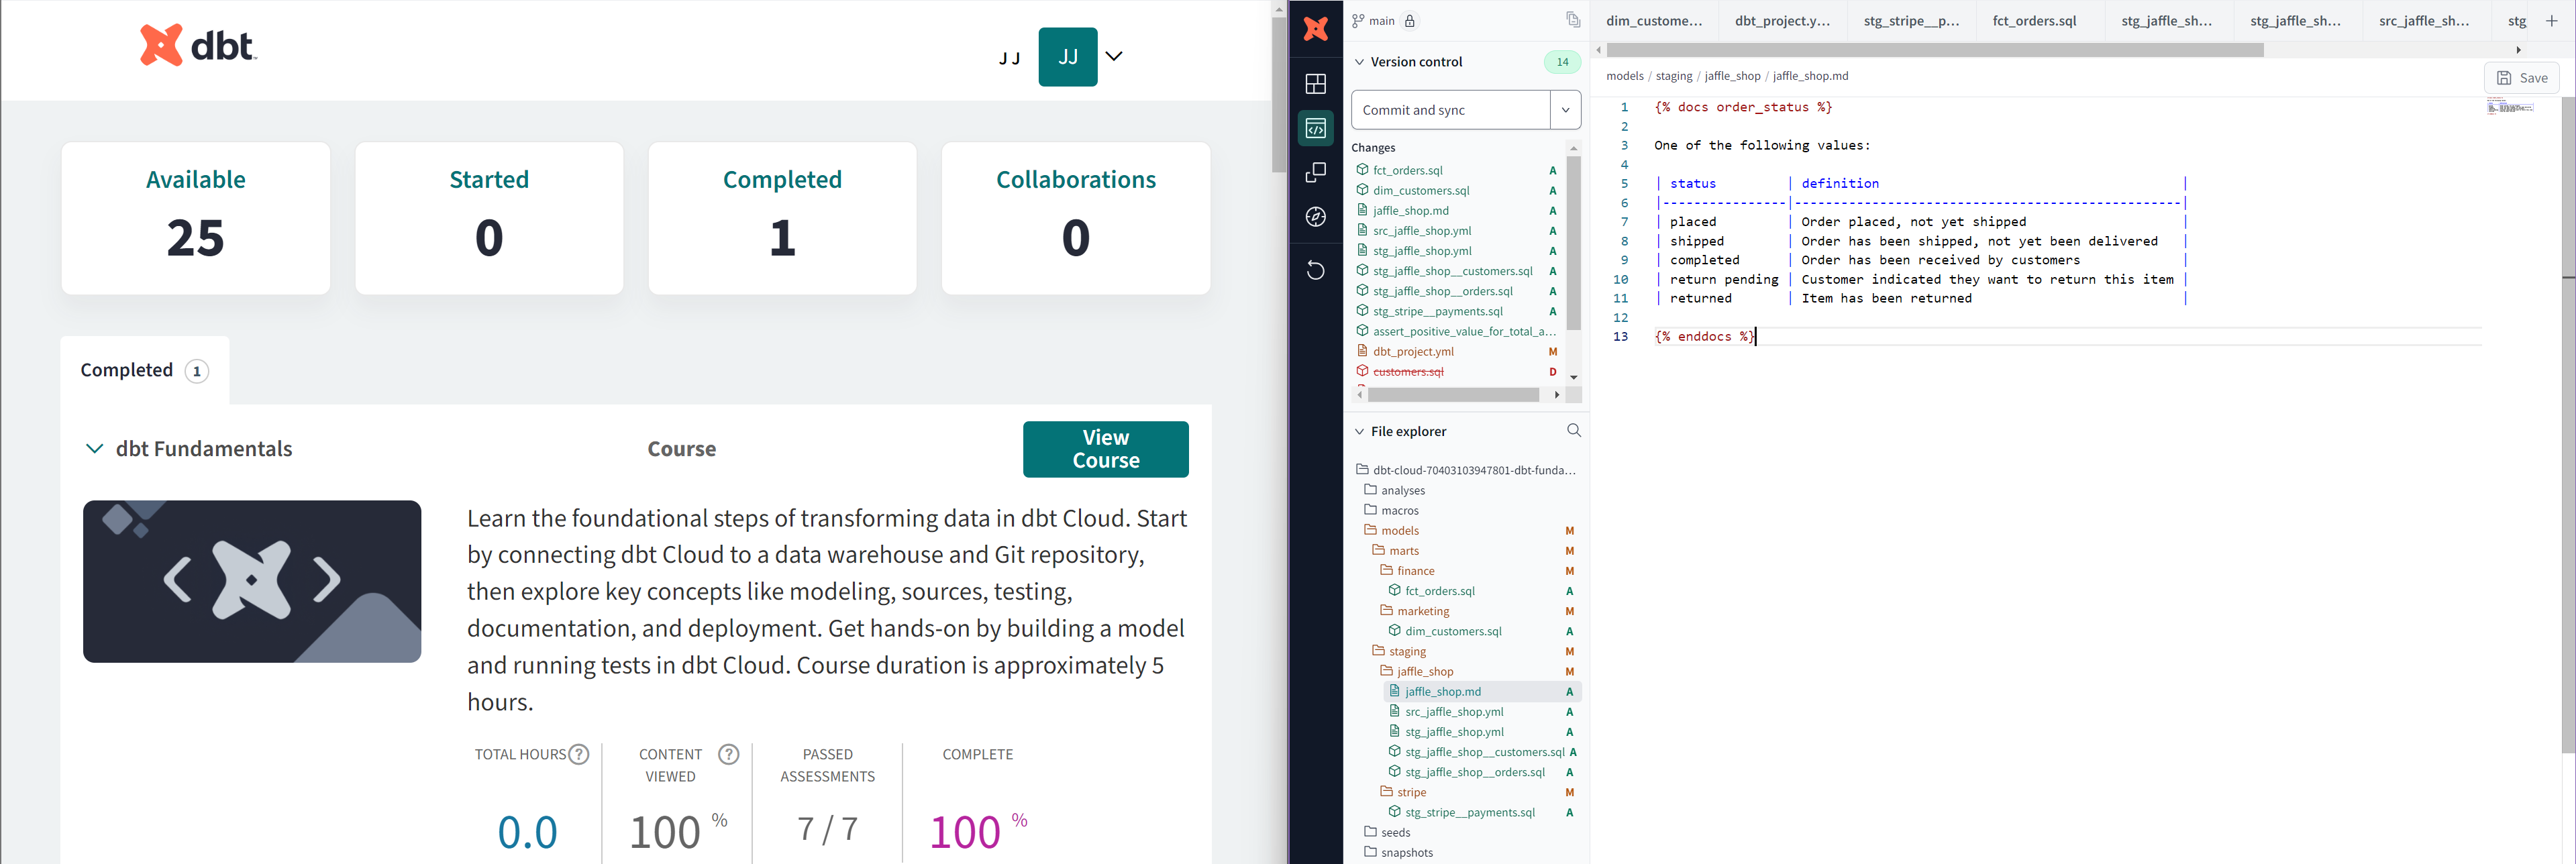The height and width of the screenshot is (864, 2576).
Task: Switch to the stg_stripe__p... tab
Action: 1911,21
